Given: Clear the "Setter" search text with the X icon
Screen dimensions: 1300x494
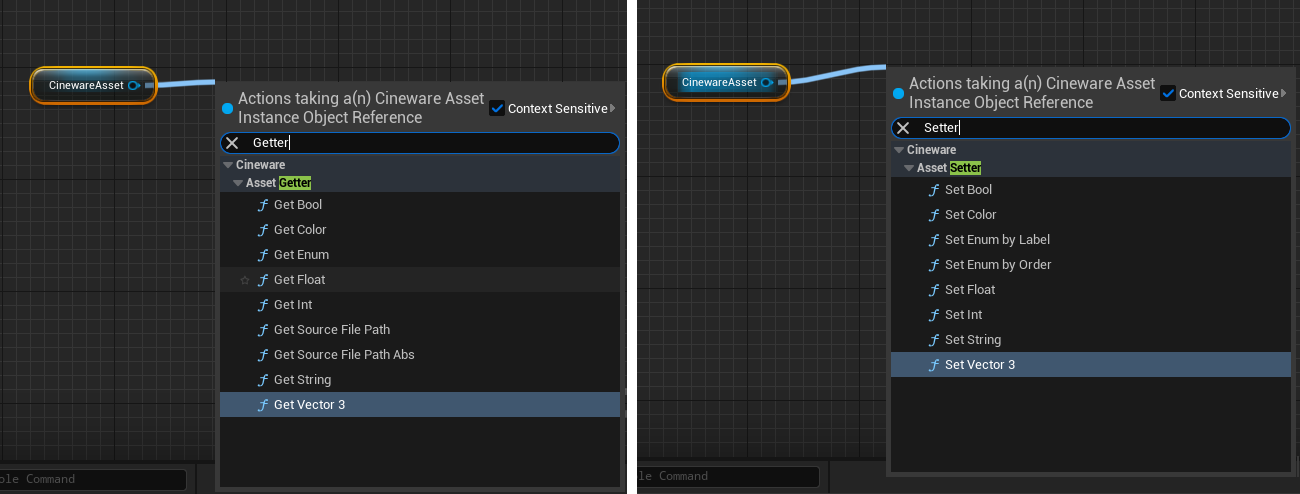Looking at the screenshot, I should 903,128.
